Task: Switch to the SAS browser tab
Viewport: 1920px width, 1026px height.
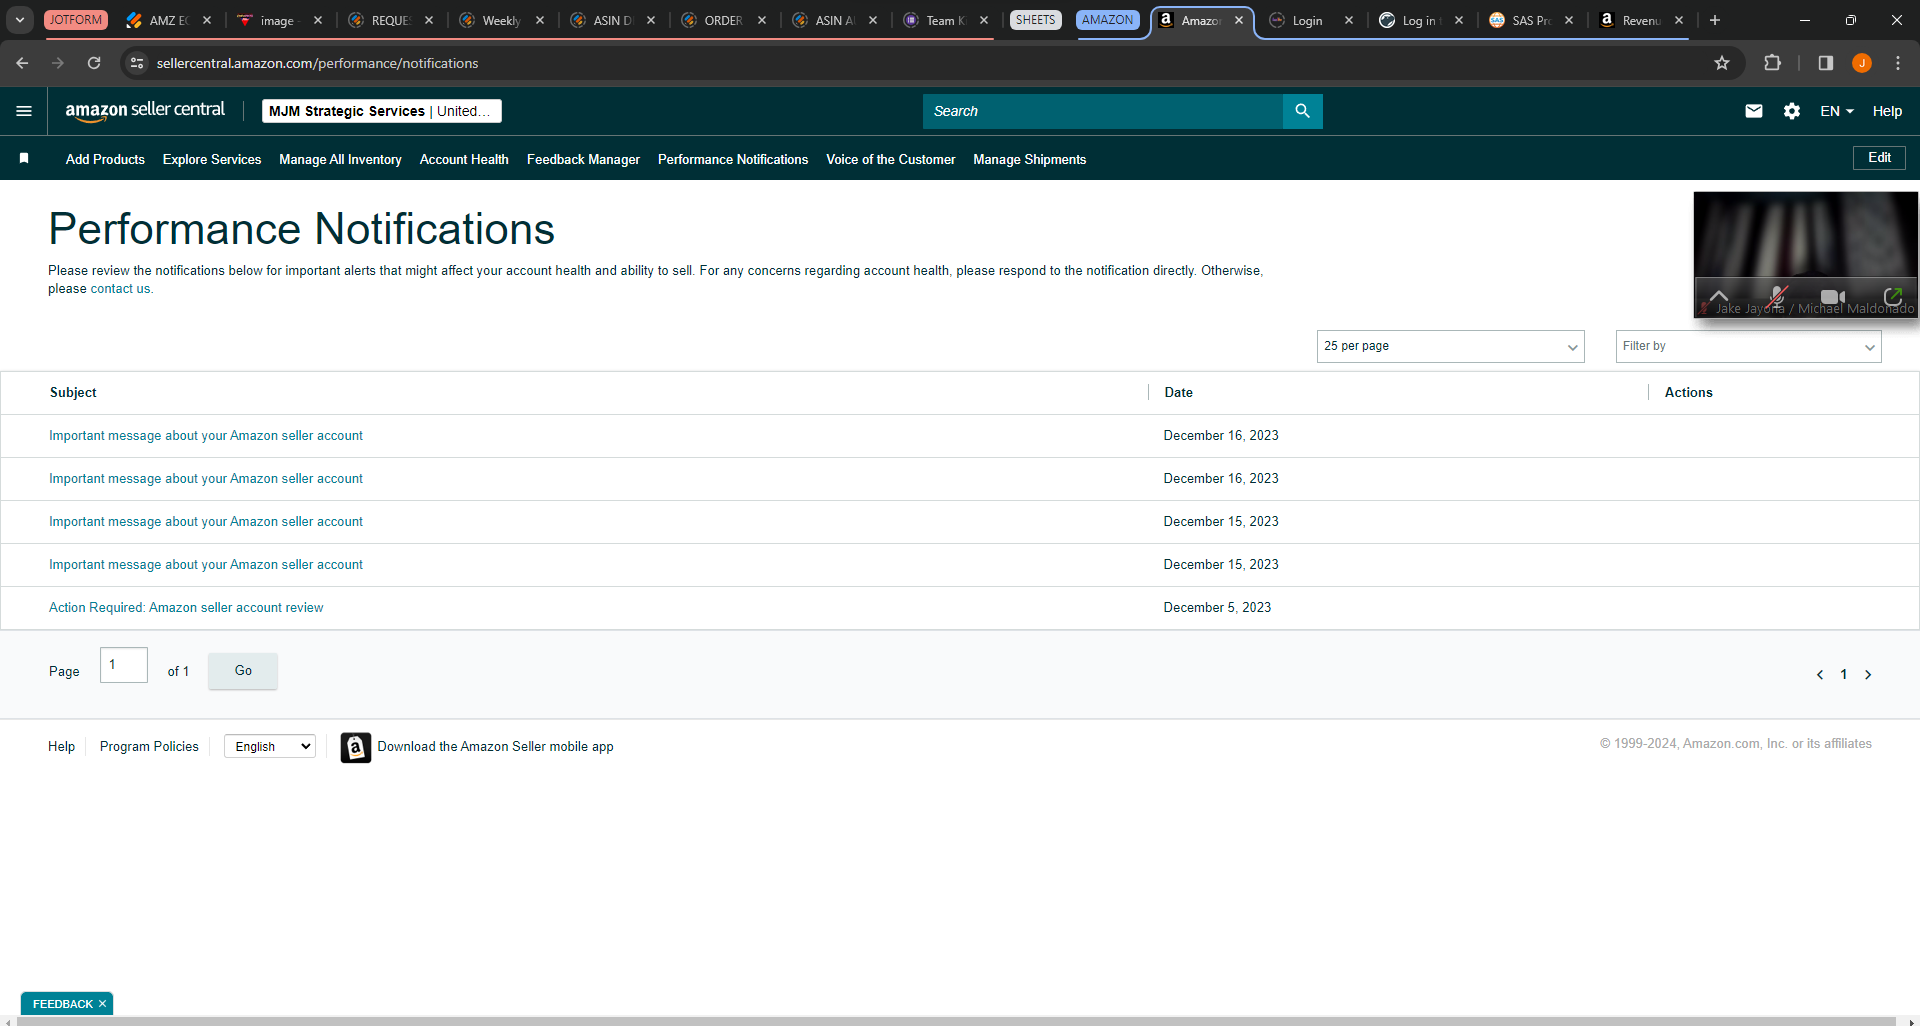Action: pos(1530,20)
